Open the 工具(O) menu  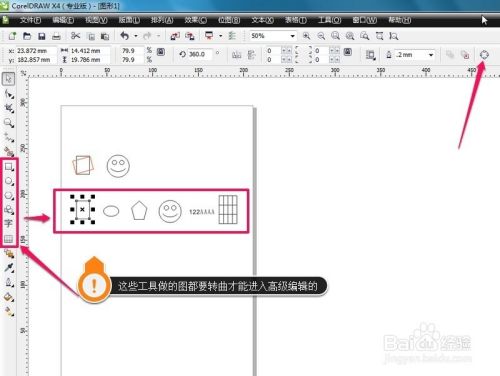pos(329,20)
